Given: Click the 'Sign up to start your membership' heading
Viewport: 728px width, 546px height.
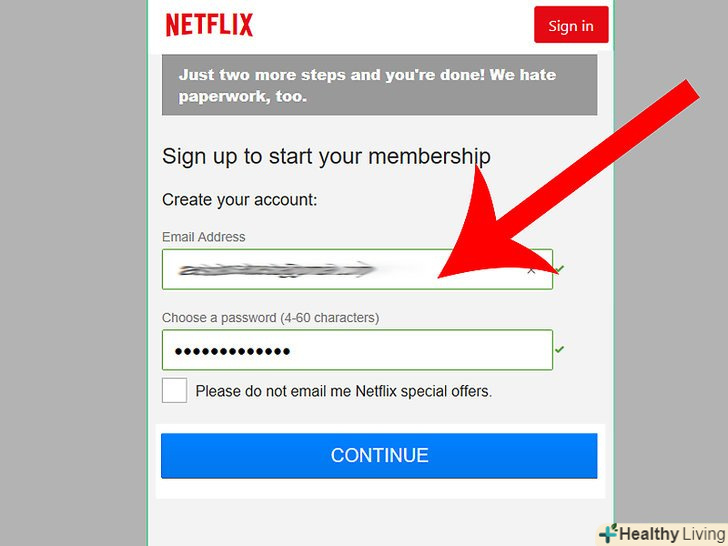Looking at the screenshot, I should [326, 156].
